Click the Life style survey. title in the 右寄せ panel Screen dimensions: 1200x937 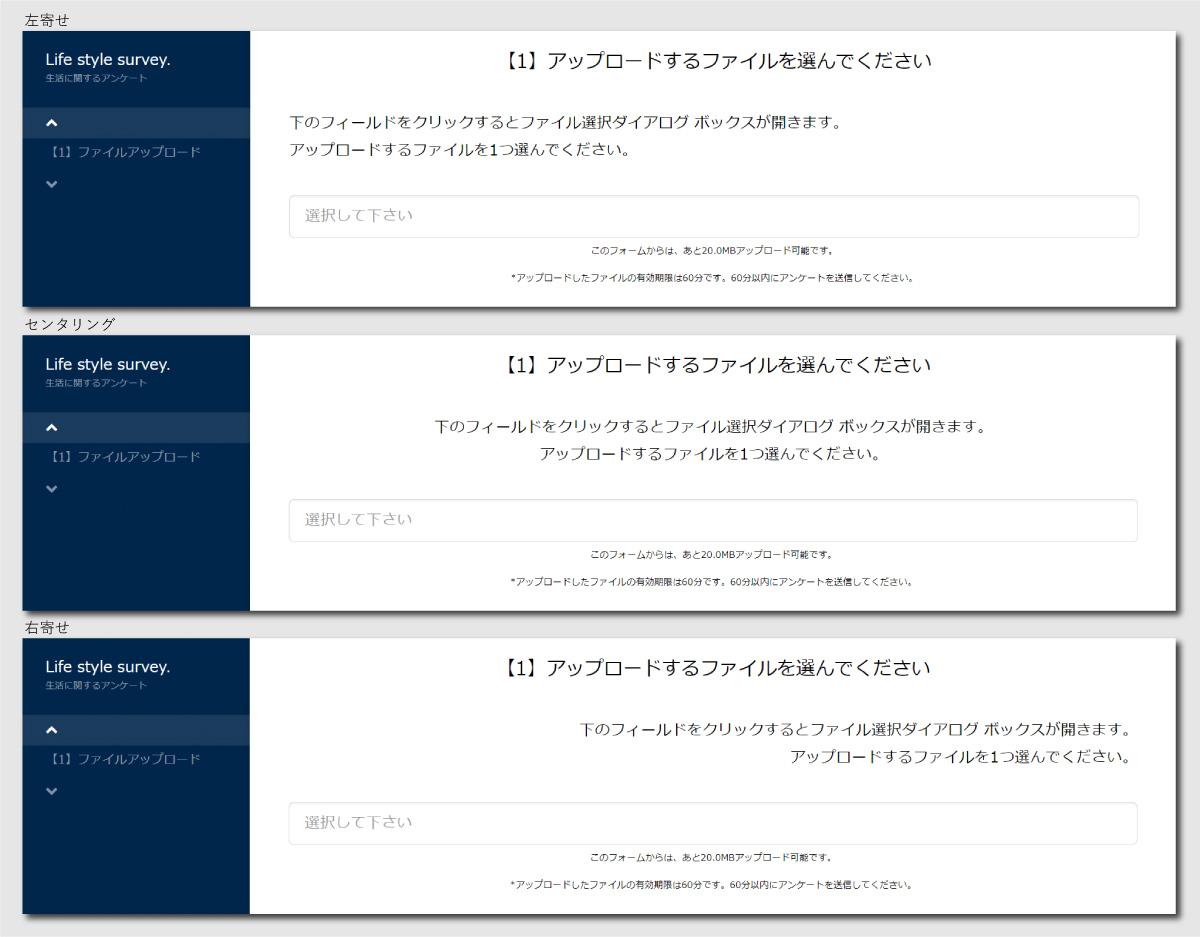pos(108,667)
